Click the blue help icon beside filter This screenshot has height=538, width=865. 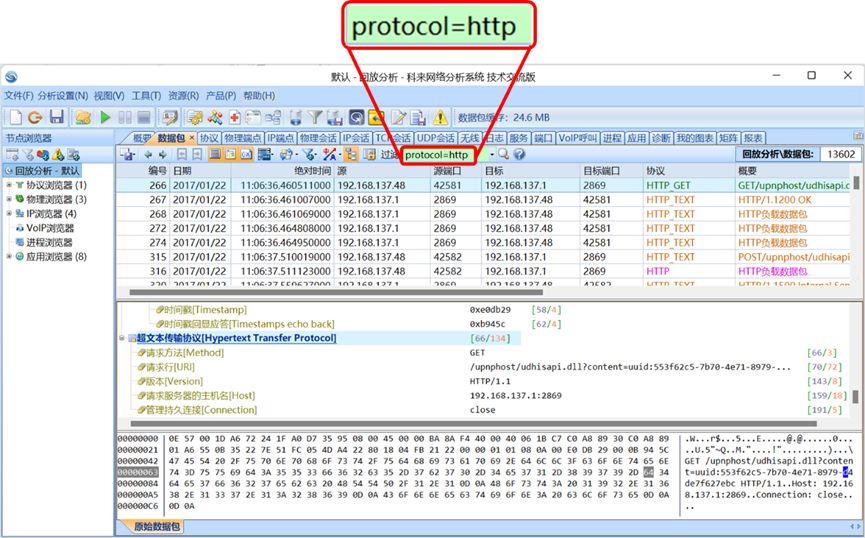(519, 155)
